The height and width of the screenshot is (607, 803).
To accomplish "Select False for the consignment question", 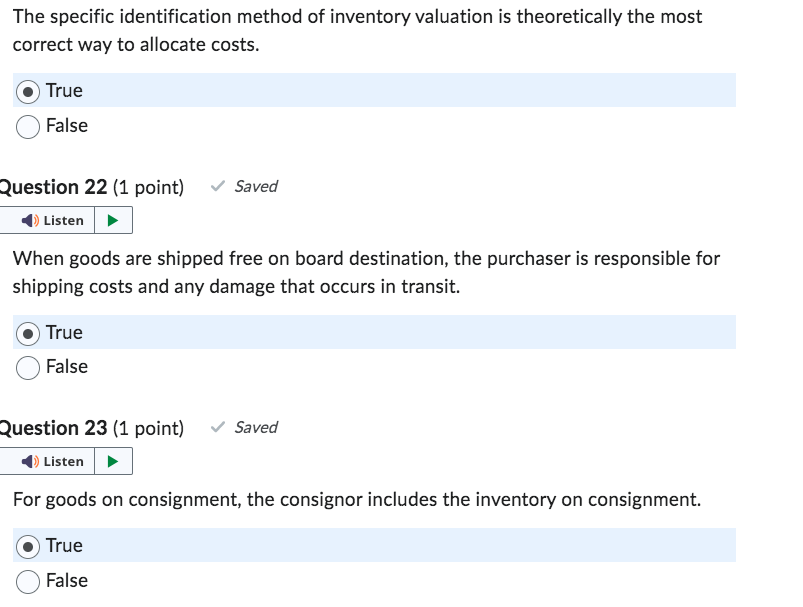I will pyautogui.click(x=26, y=581).
